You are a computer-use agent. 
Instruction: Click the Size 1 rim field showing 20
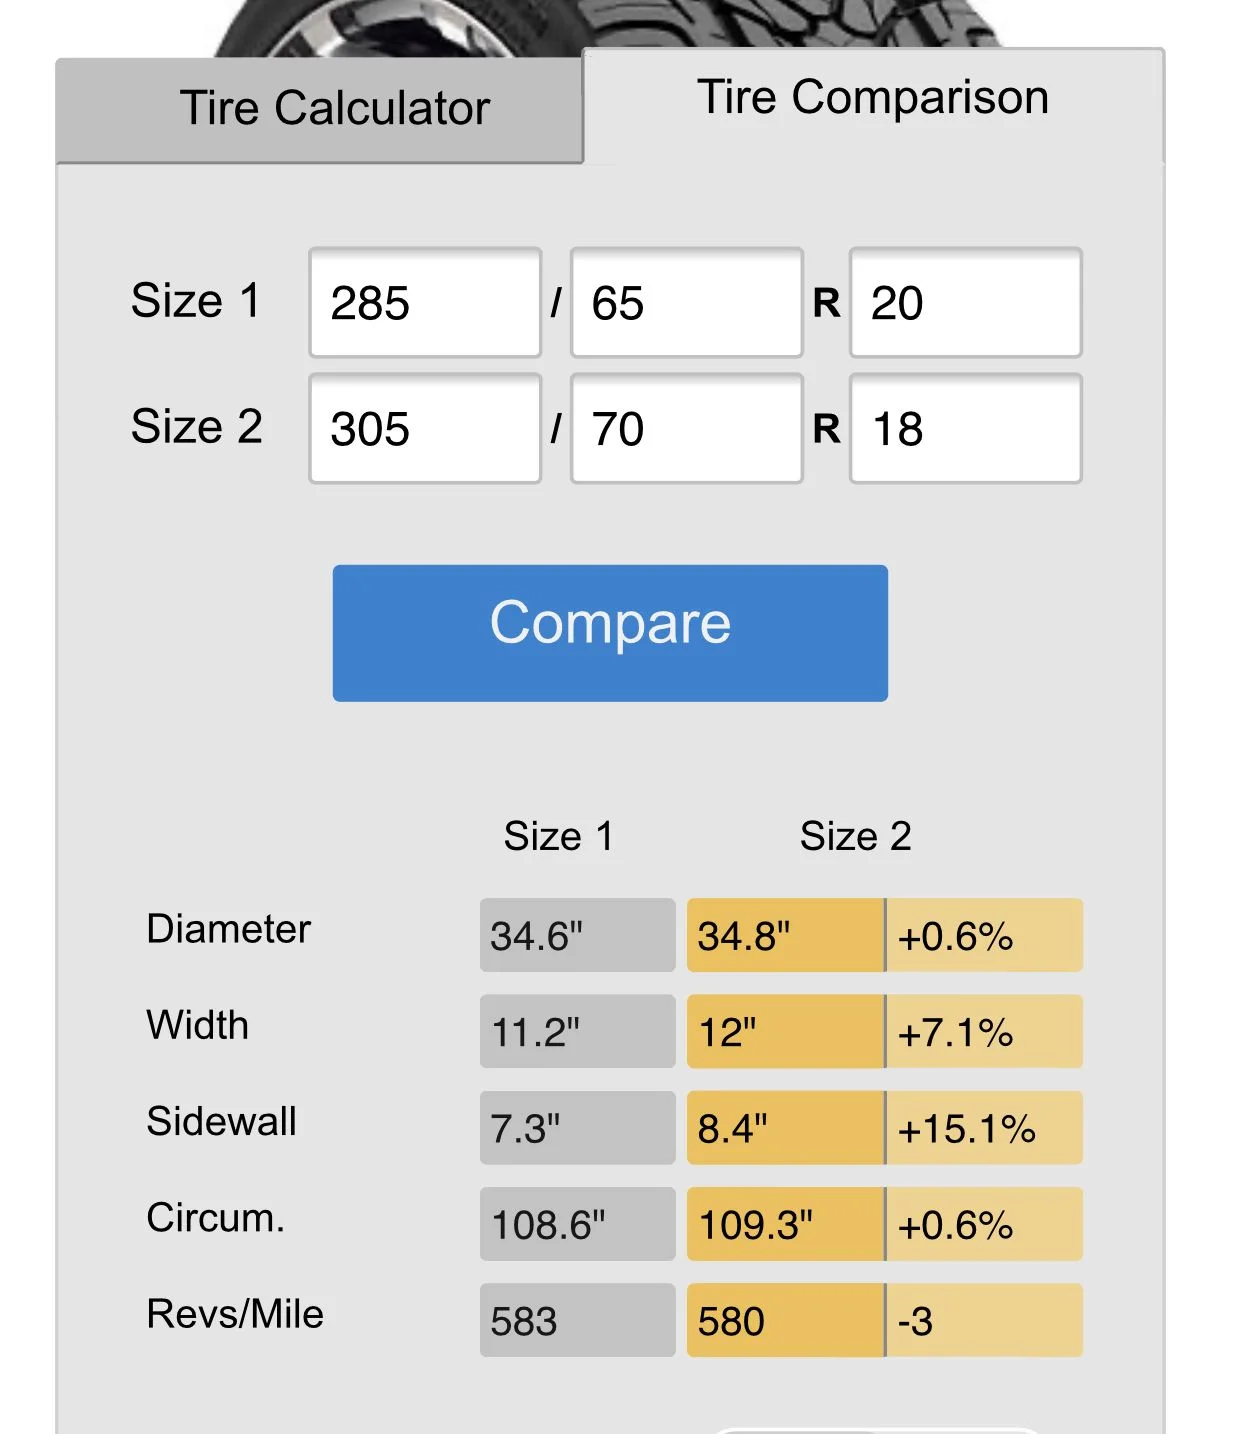(965, 302)
